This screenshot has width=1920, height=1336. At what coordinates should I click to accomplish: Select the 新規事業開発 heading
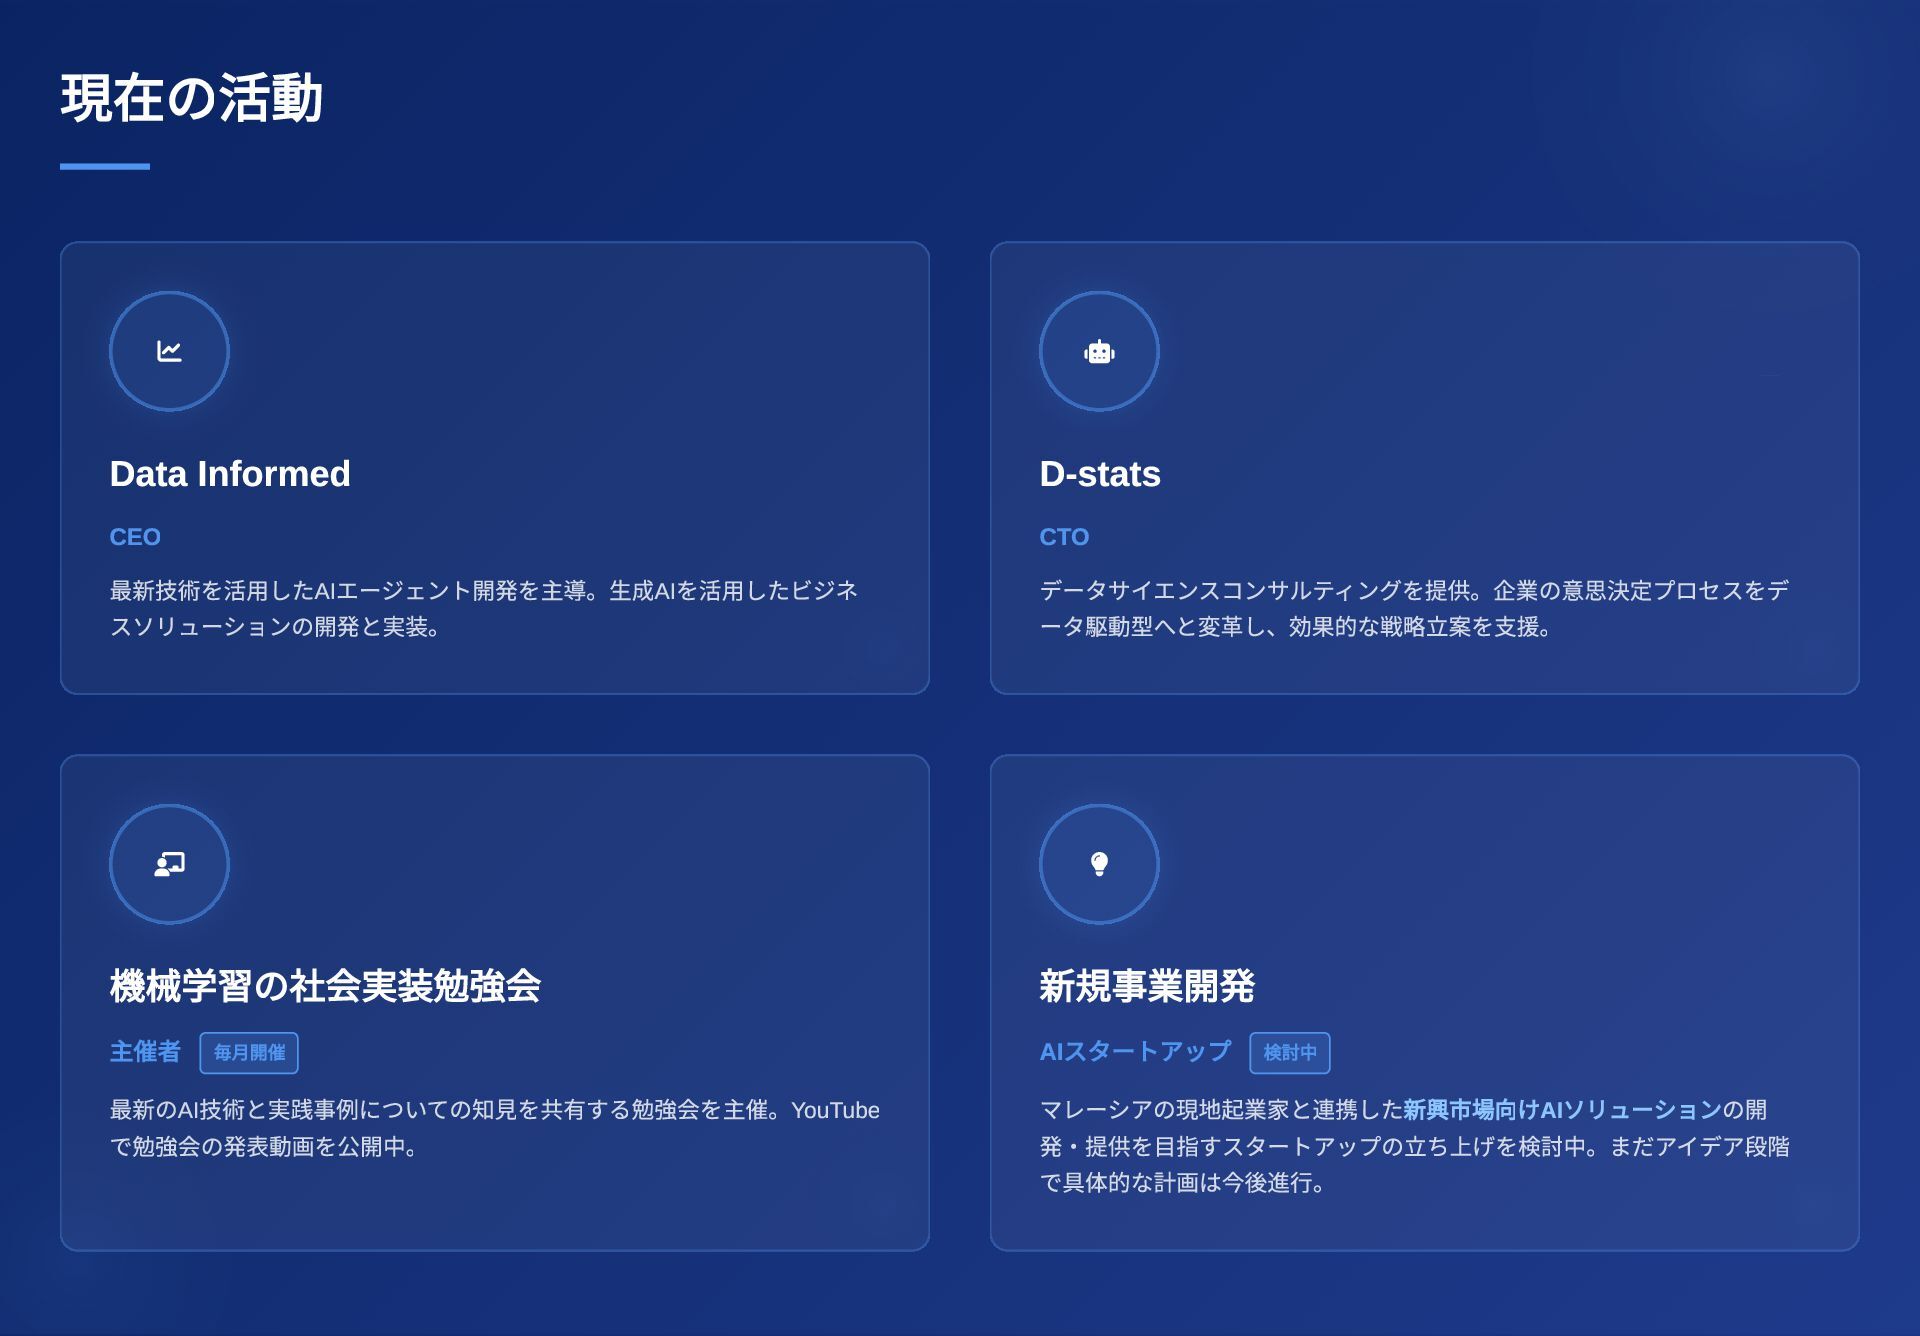1147,986
